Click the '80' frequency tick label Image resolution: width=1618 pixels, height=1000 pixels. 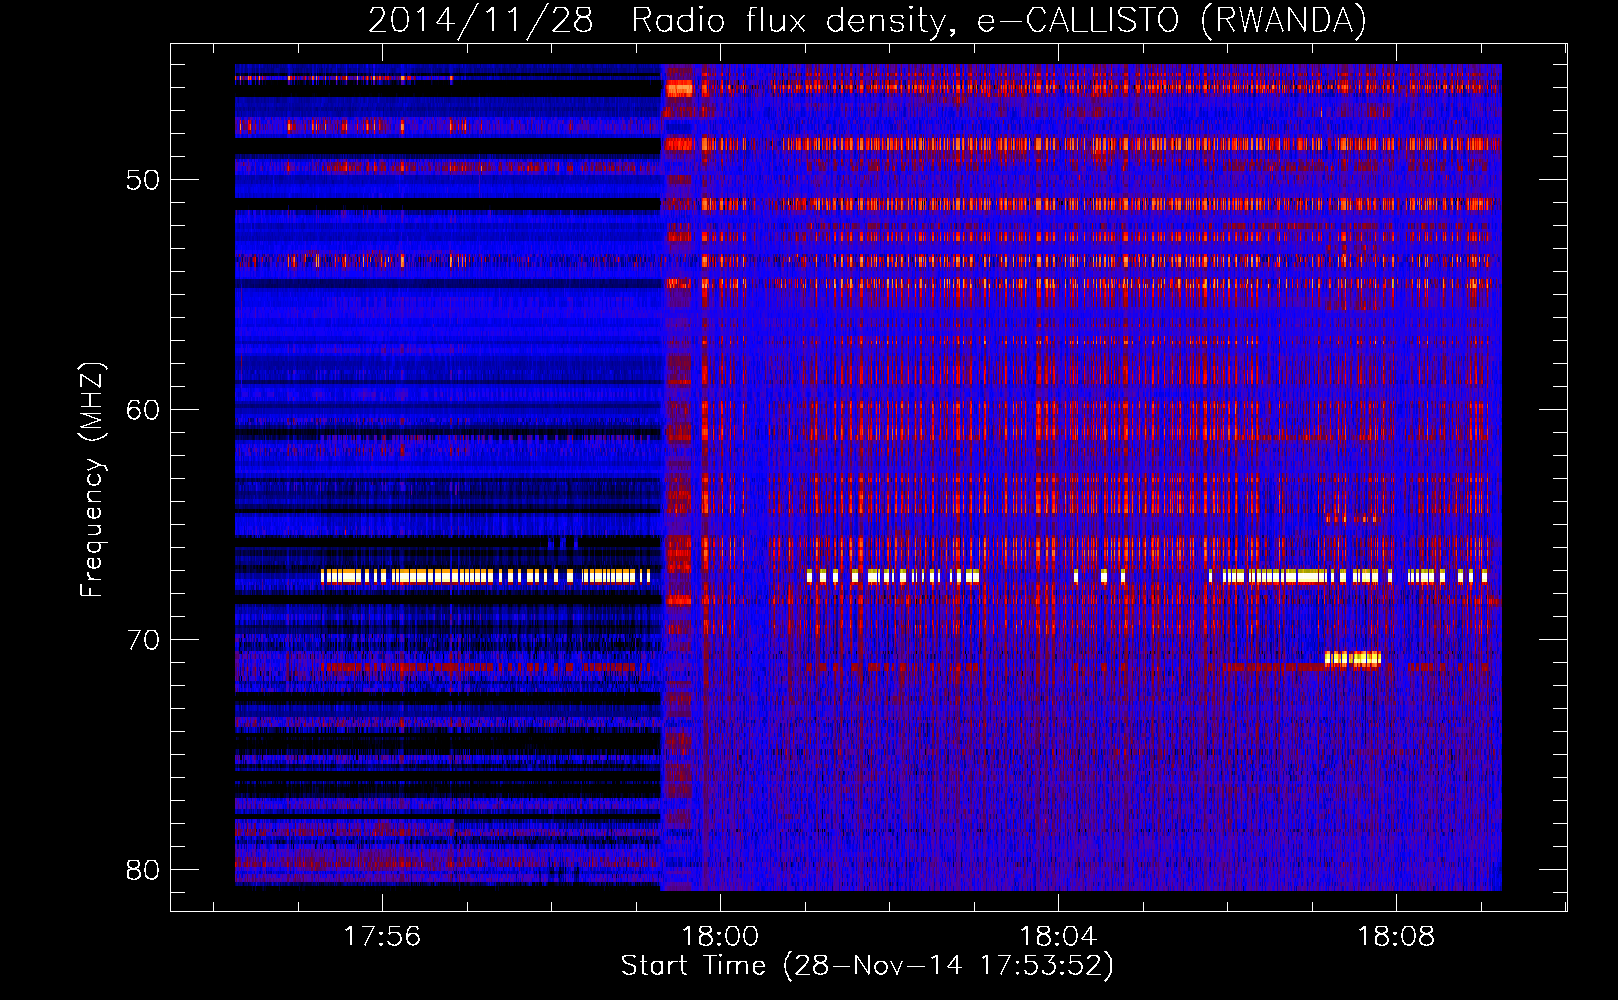143,870
